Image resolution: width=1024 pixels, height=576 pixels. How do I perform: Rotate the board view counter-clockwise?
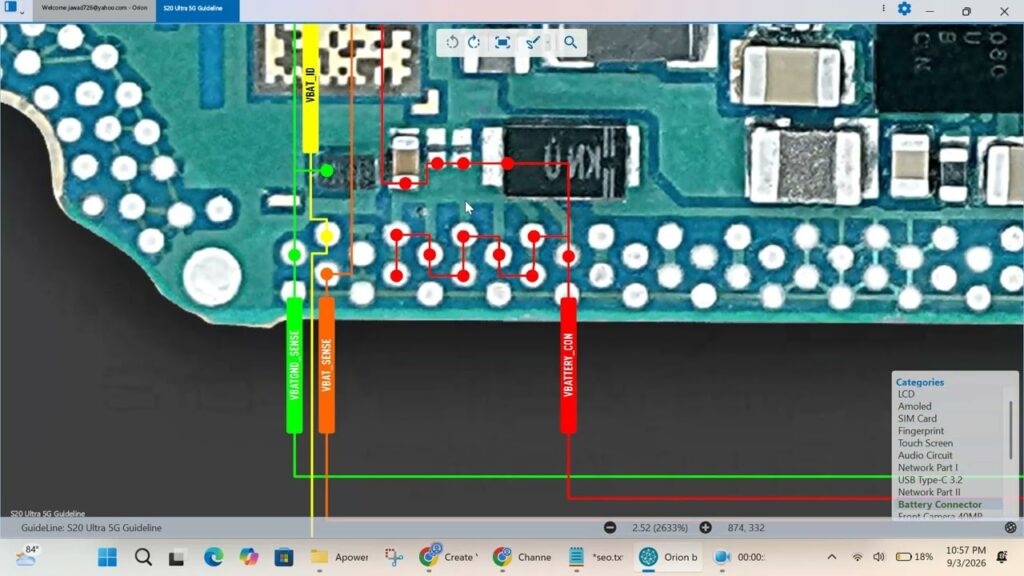click(452, 42)
